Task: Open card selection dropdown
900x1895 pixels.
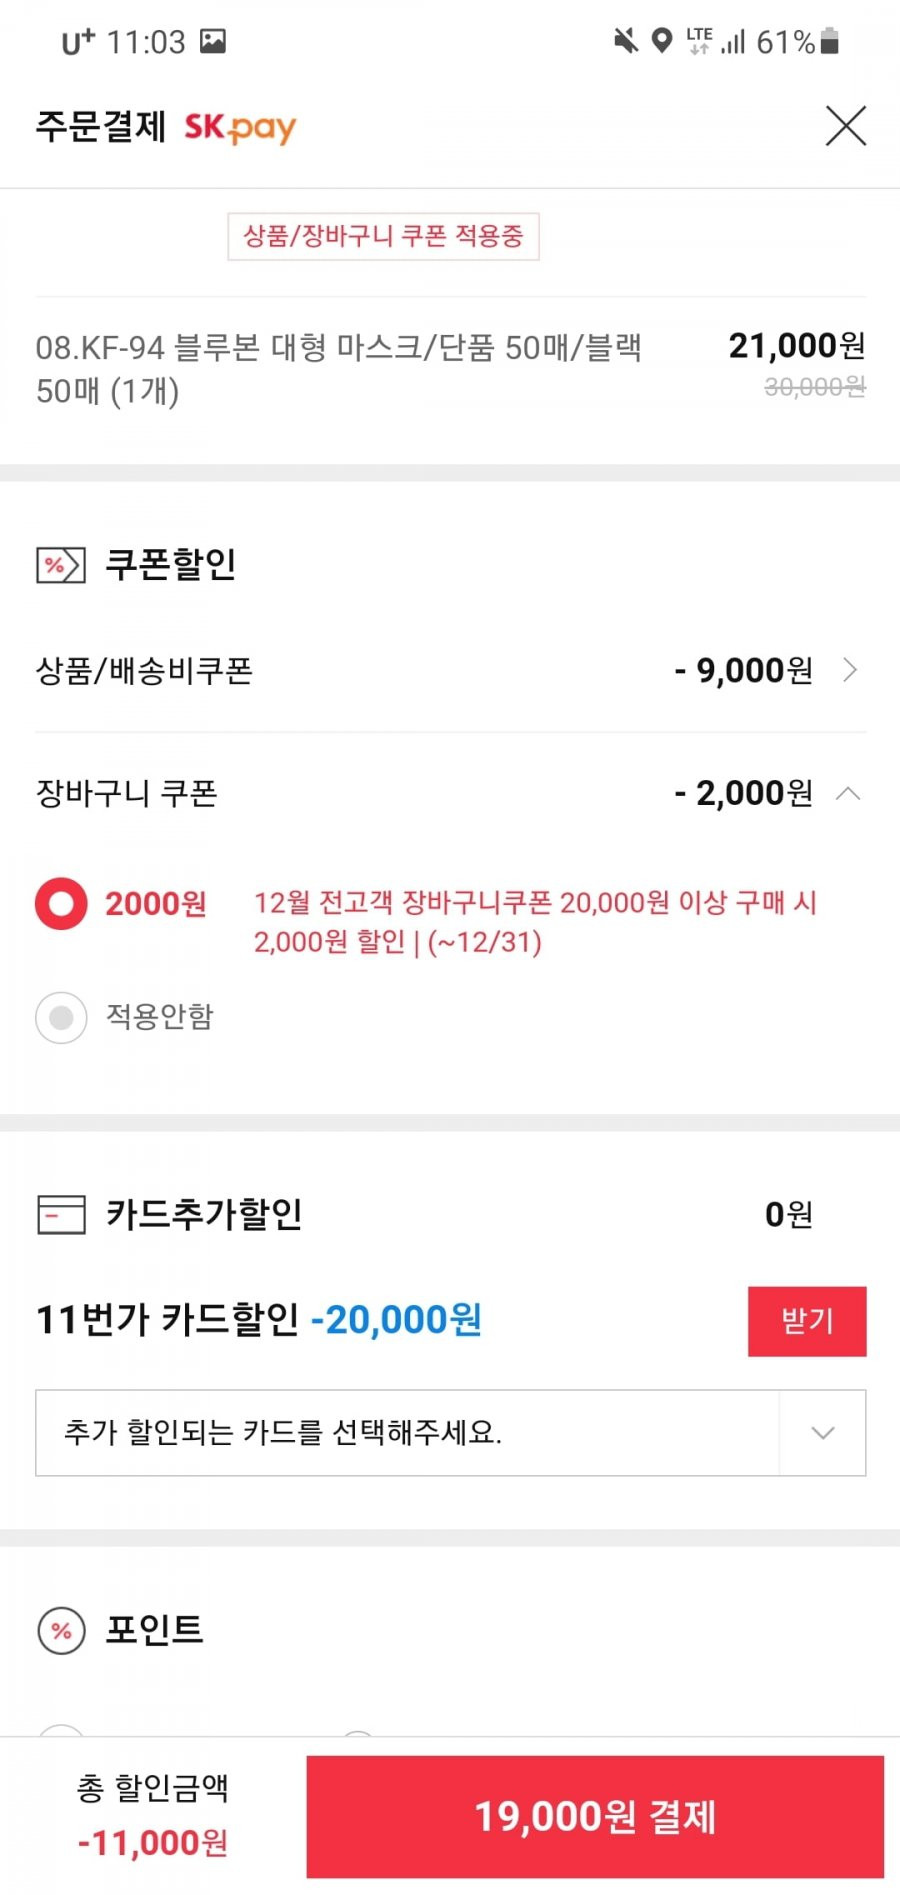Action: (x=451, y=1433)
